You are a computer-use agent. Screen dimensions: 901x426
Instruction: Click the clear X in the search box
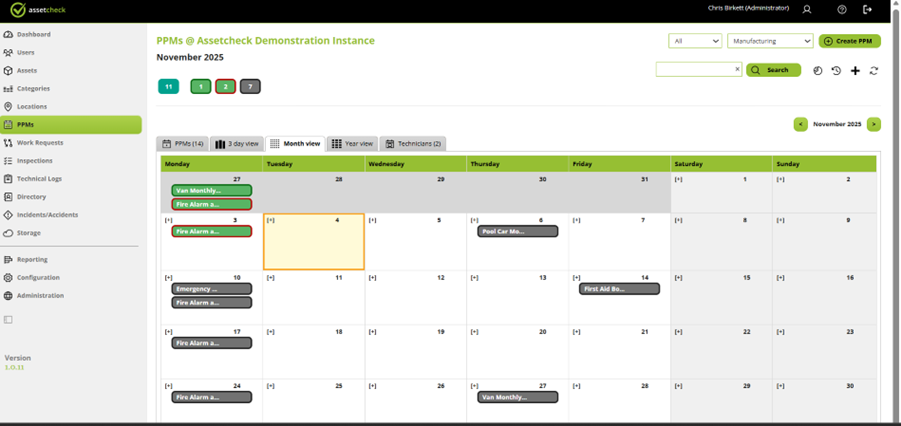[738, 69]
